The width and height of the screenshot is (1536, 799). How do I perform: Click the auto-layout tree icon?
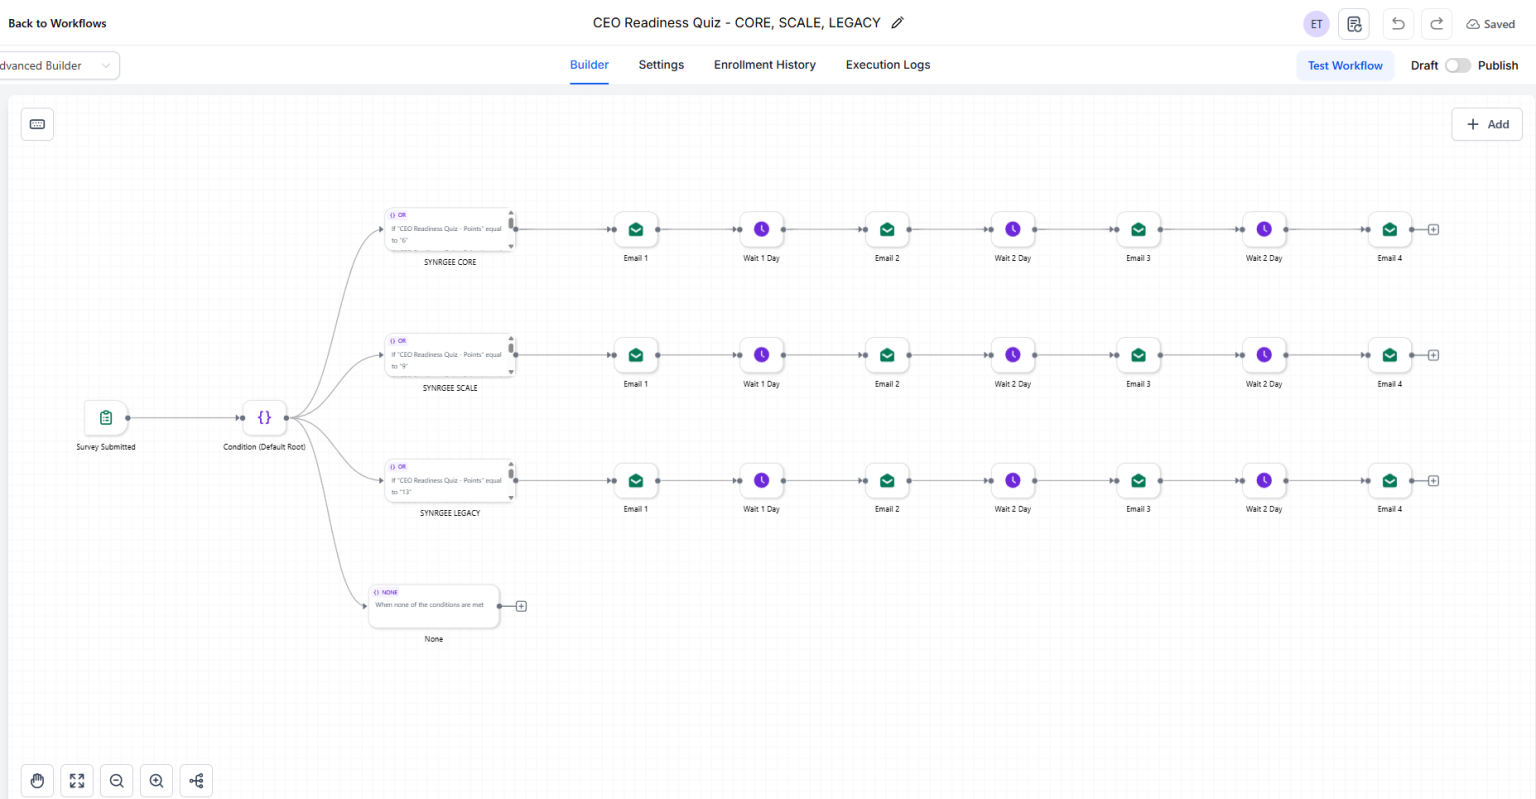point(196,781)
